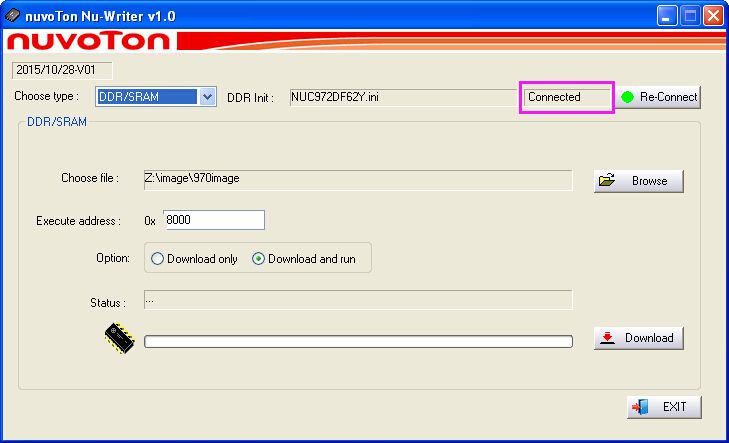Click the Status text field

coord(357,299)
